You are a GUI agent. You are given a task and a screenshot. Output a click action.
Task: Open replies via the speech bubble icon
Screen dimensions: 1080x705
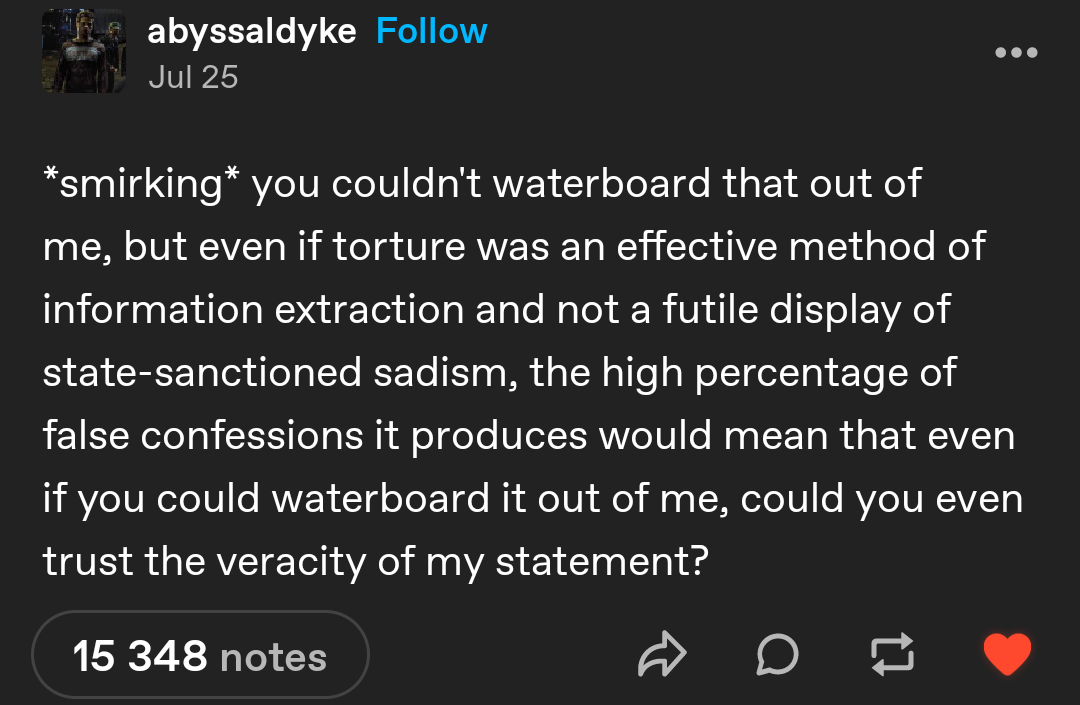(x=778, y=653)
